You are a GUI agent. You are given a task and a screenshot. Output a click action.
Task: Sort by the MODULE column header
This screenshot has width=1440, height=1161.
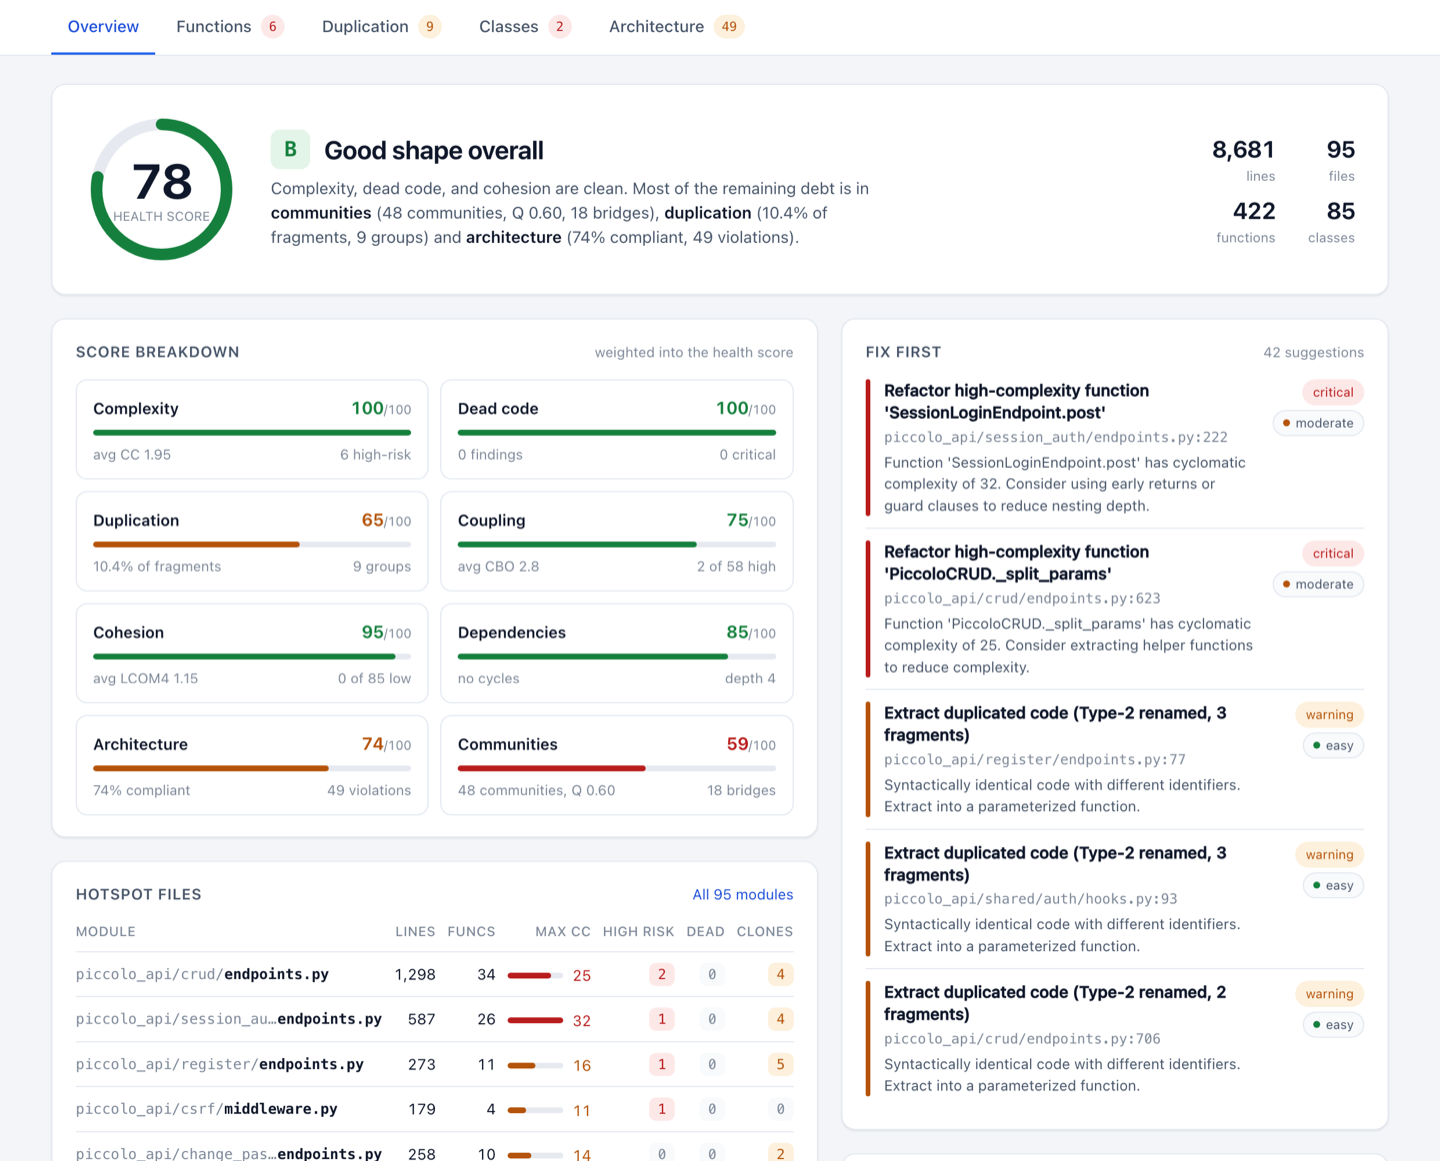tap(106, 932)
